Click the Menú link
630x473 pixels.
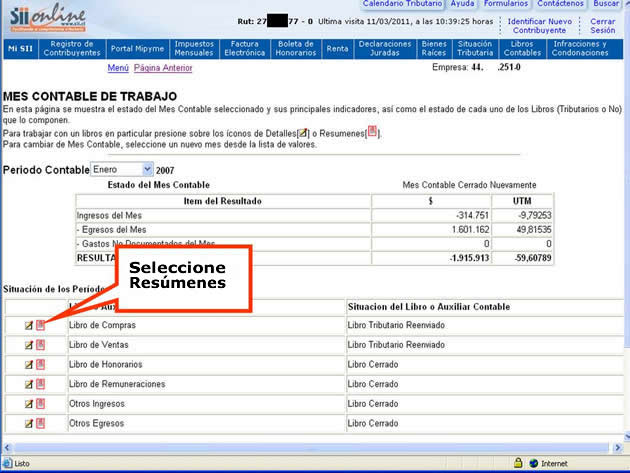click(x=117, y=68)
